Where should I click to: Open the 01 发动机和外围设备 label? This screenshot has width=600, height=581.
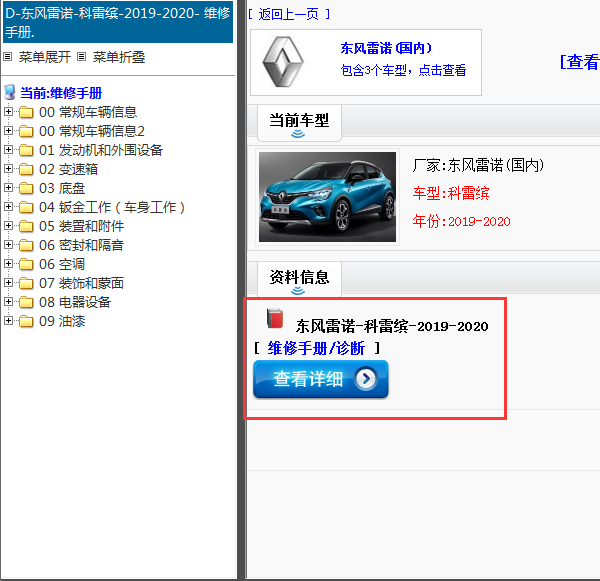[101, 150]
